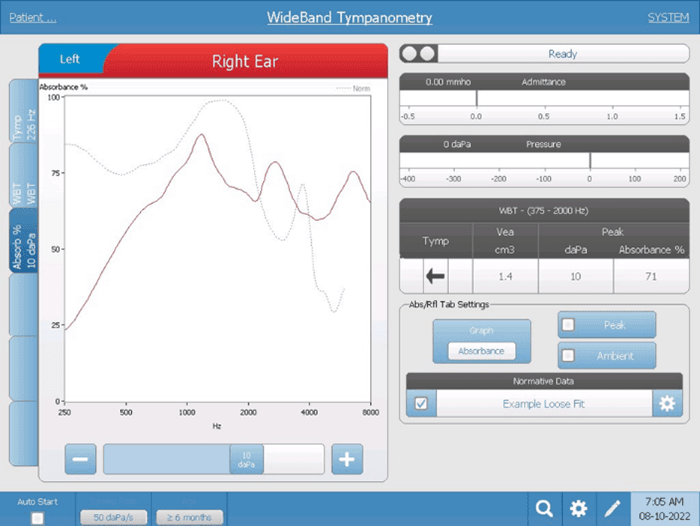The width and height of the screenshot is (700, 526).
Task: Enable the Peak checkbox
Action: [x=568, y=325]
